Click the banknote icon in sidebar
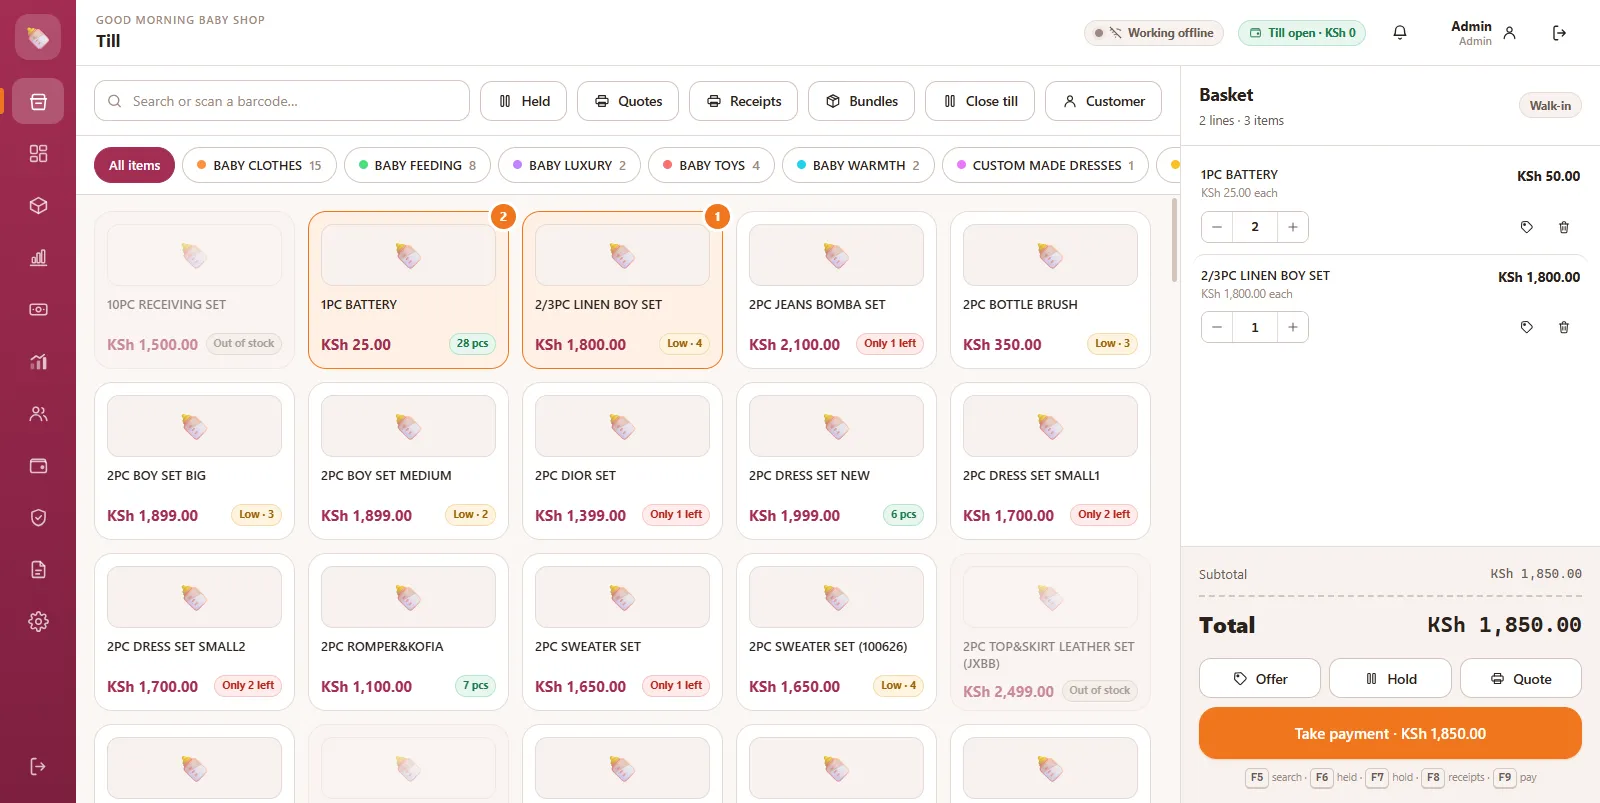 click(38, 309)
